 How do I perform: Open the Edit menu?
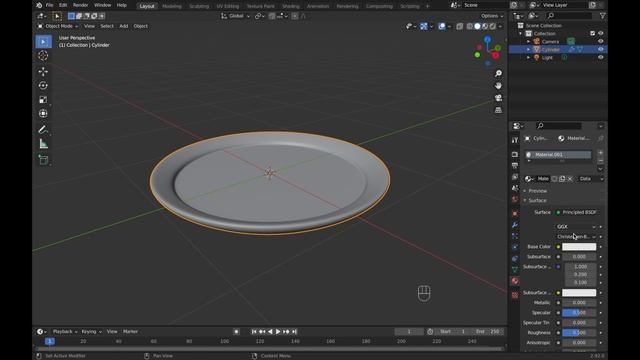coord(63,5)
